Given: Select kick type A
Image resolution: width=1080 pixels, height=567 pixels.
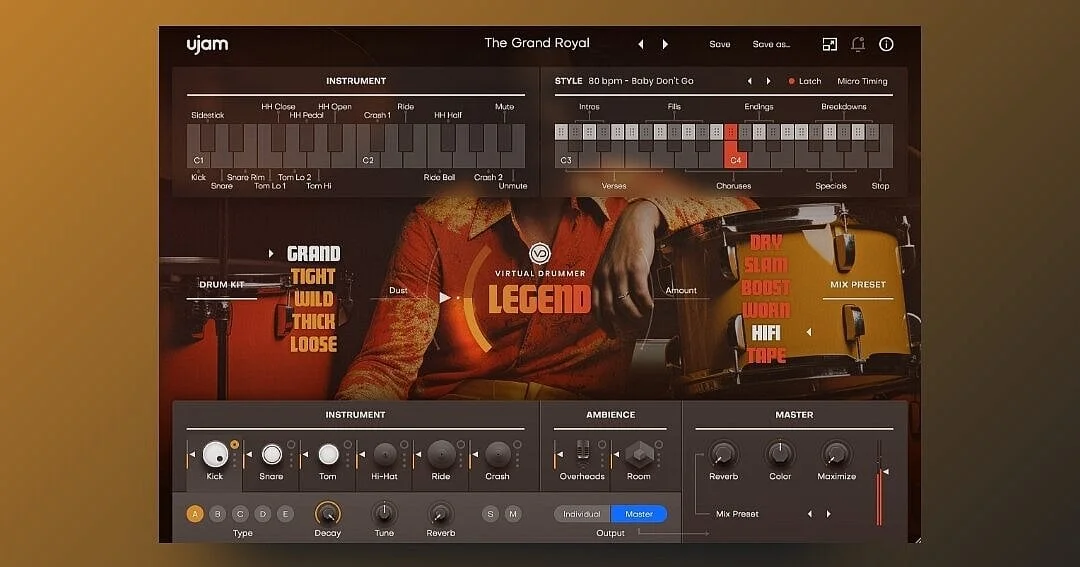Looking at the screenshot, I should 195,514.
